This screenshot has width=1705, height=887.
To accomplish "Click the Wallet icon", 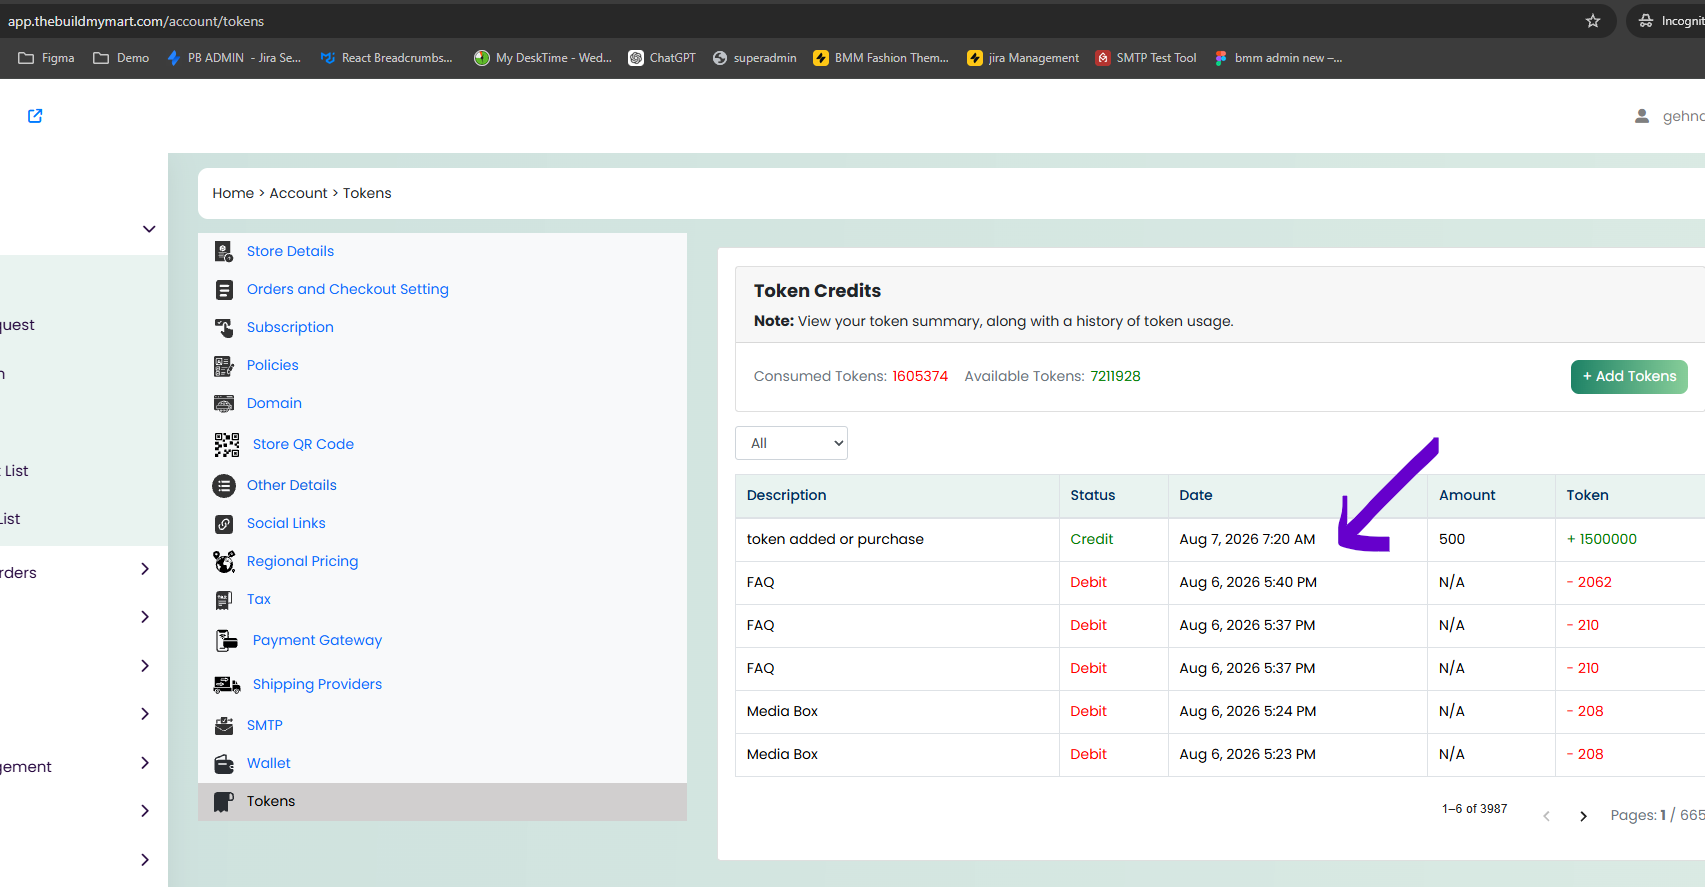I will pyautogui.click(x=224, y=764).
